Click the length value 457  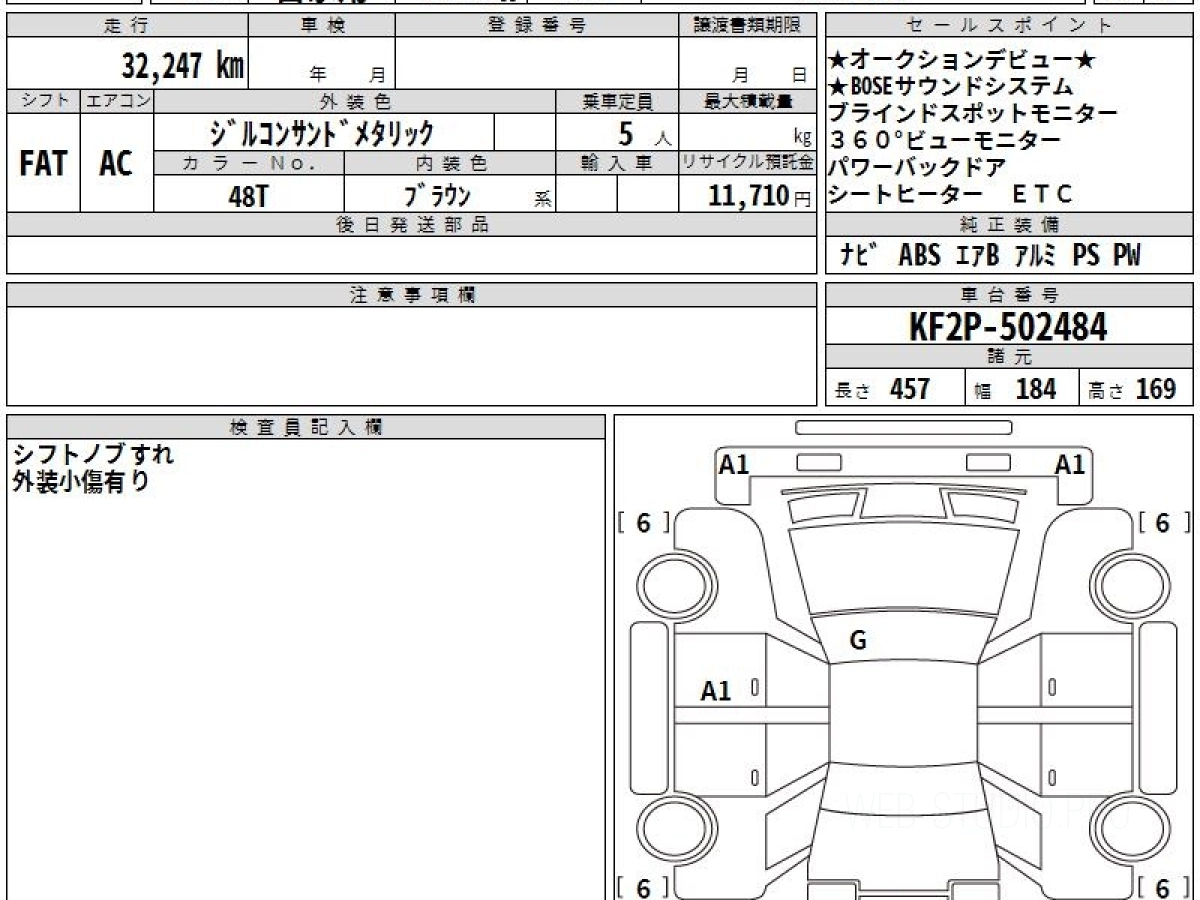(x=910, y=389)
